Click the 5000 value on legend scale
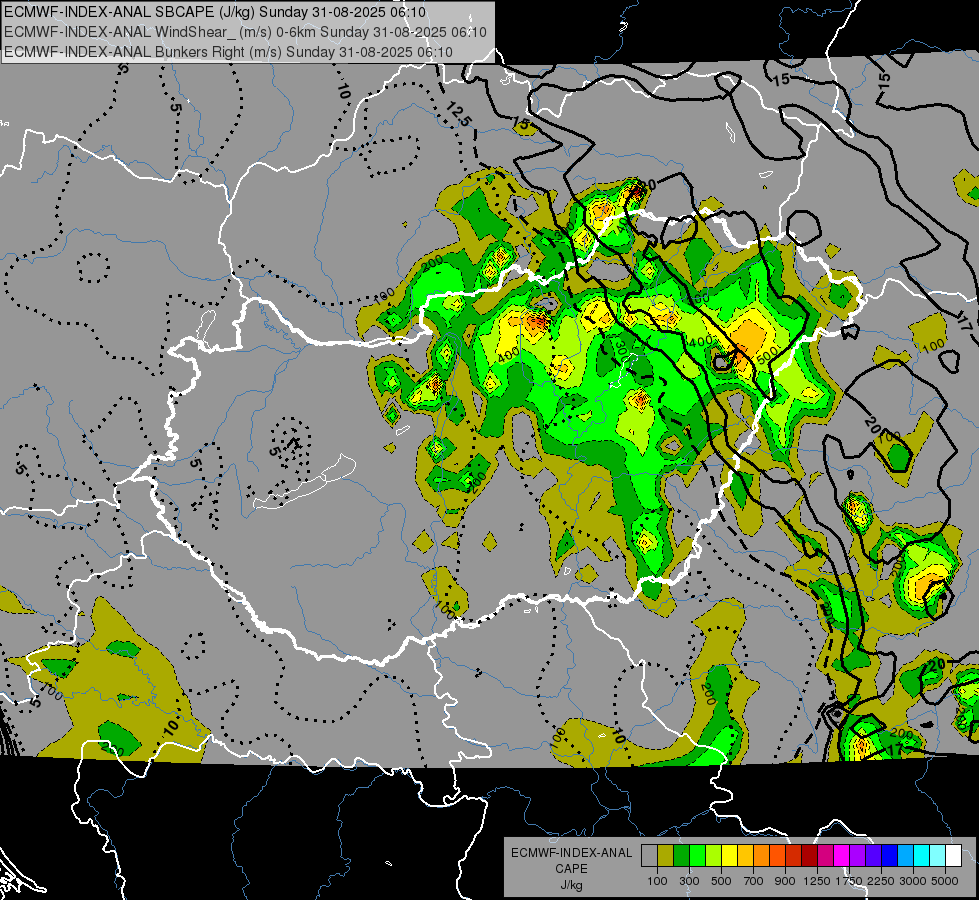Image resolution: width=979 pixels, height=900 pixels. point(945,881)
